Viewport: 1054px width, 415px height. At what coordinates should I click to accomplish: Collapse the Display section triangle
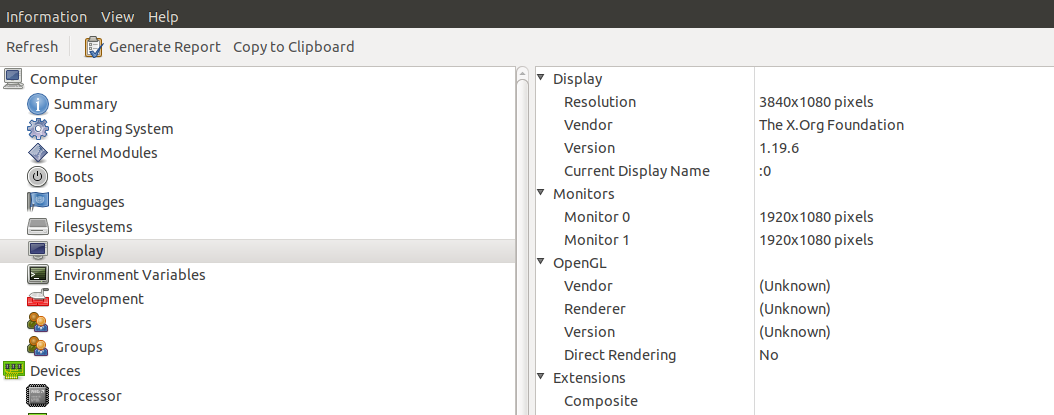coord(541,78)
